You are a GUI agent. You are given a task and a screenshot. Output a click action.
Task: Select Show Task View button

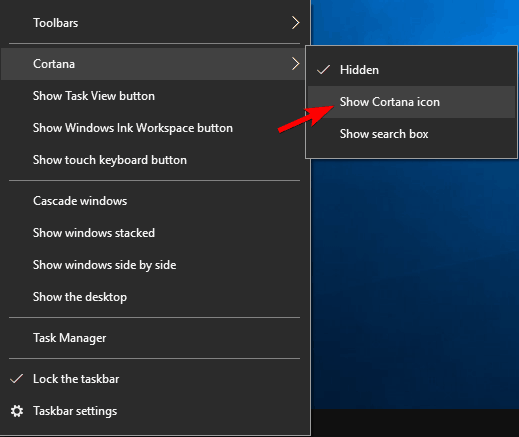(x=155, y=96)
